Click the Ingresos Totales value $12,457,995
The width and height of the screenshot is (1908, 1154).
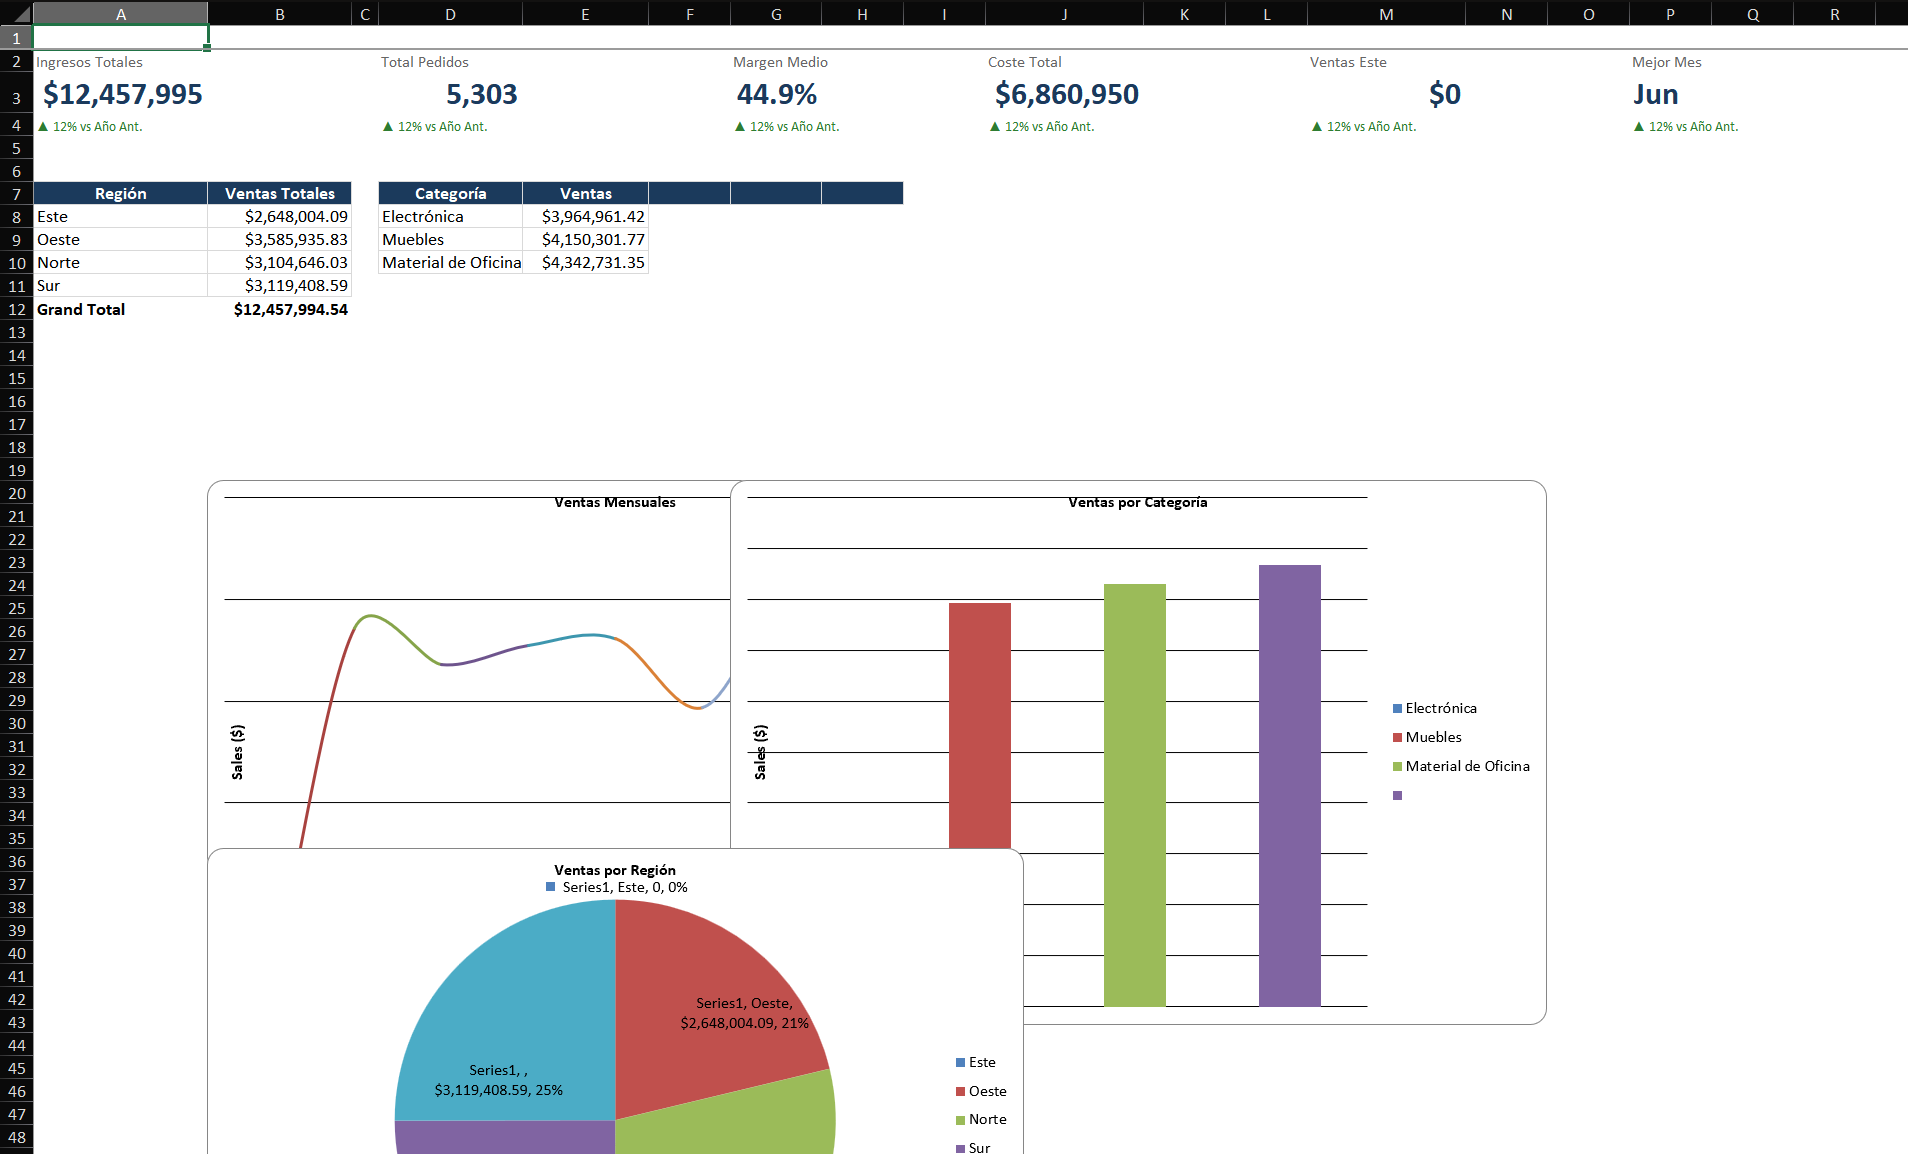(122, 94)
